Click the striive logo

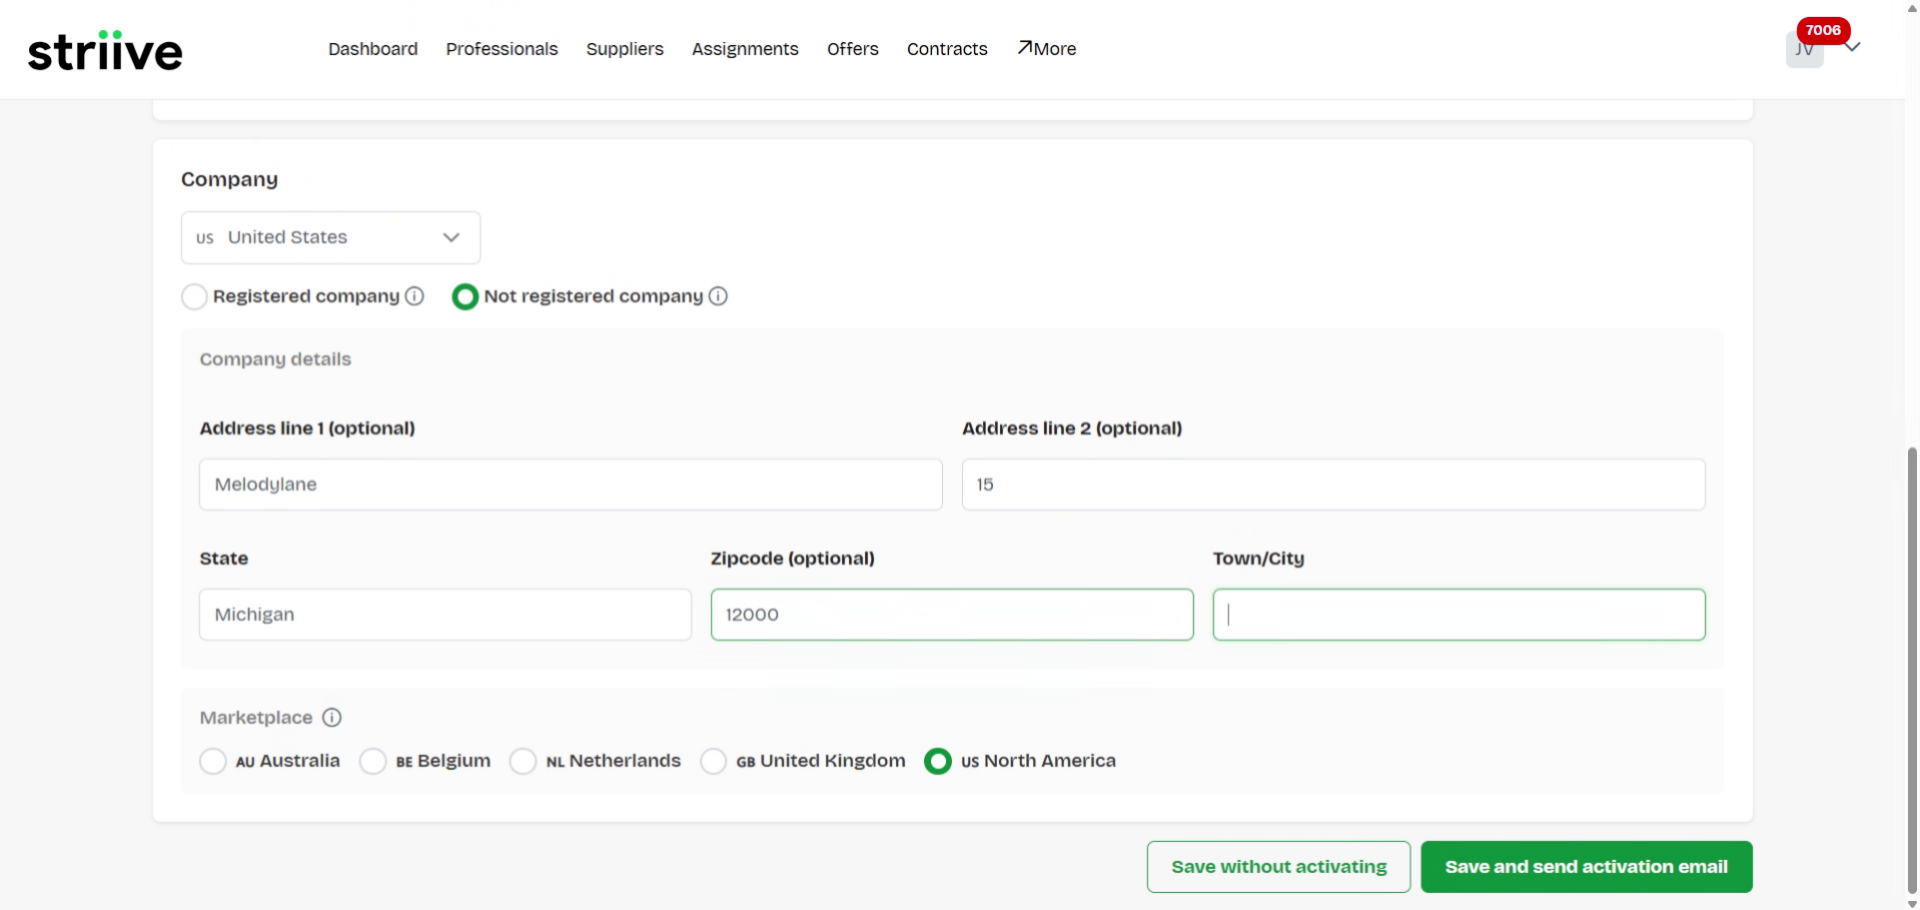click(105, 50)
